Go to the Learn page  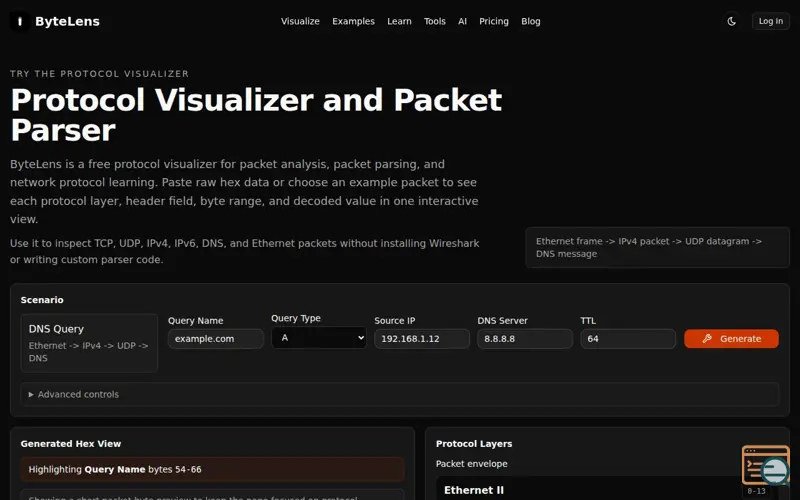click(399, 21)
